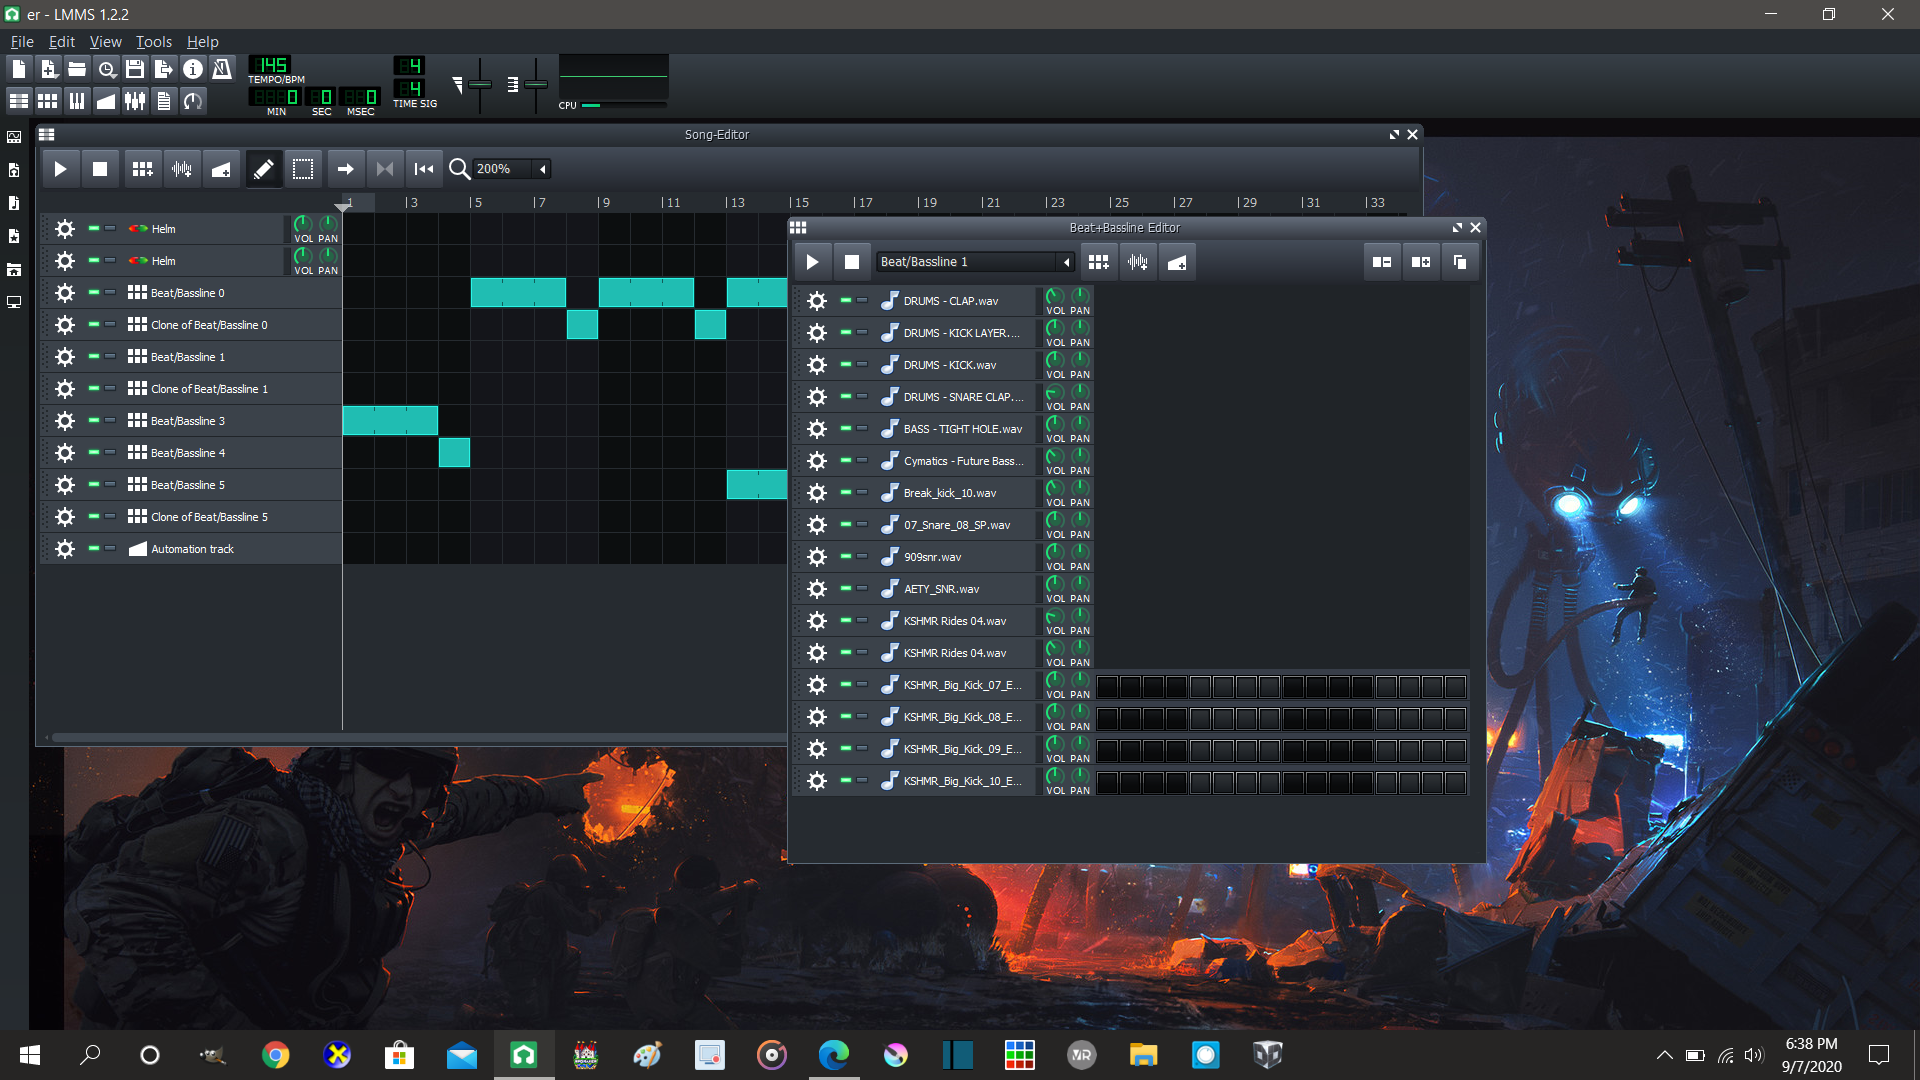Viewport: 1920px width, 1080px height.
Task: Open gear menu for second Helm track
Action: [65, 261]
